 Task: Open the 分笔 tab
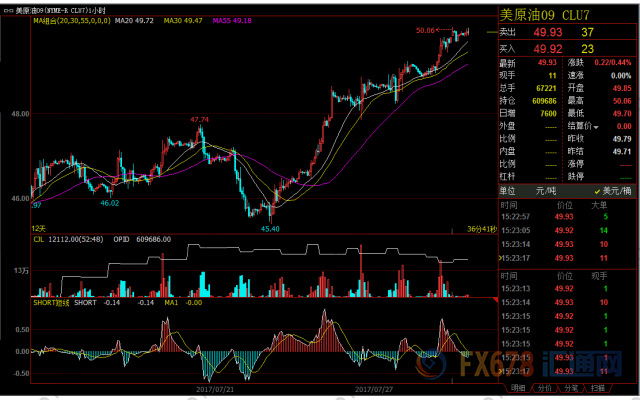click(x=571, y=387)
